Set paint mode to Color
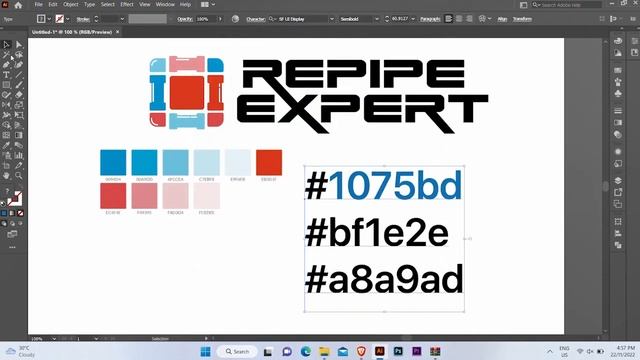Screen dimensions: 640x360 click(x=4, y=213)
